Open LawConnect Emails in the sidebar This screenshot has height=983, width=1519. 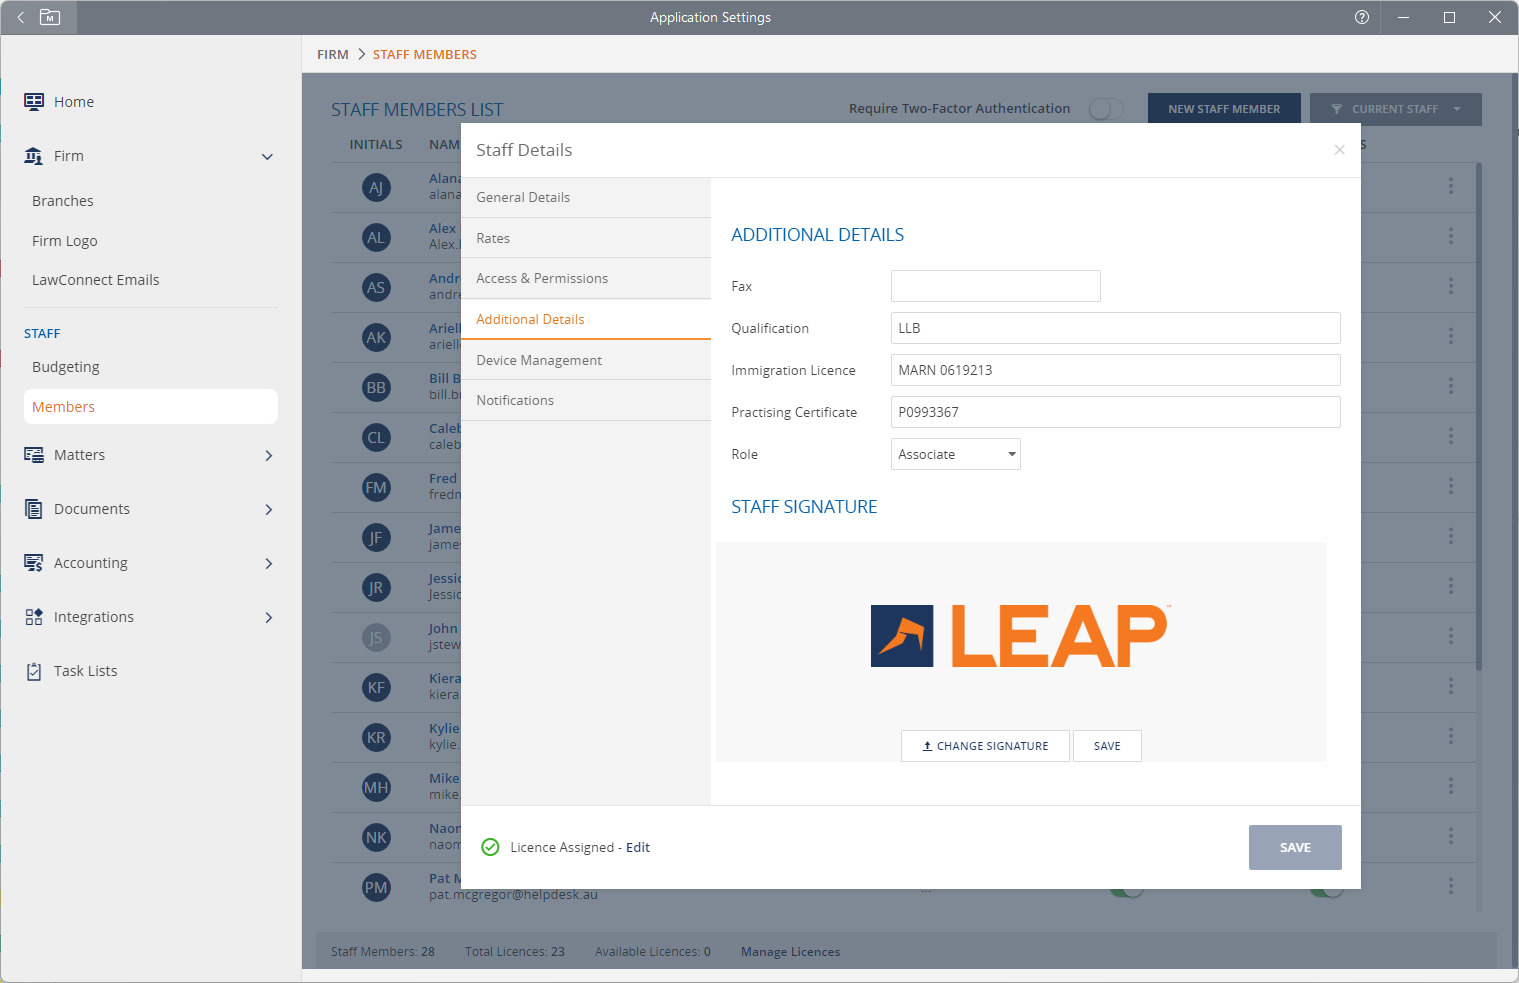coord(96,280)
